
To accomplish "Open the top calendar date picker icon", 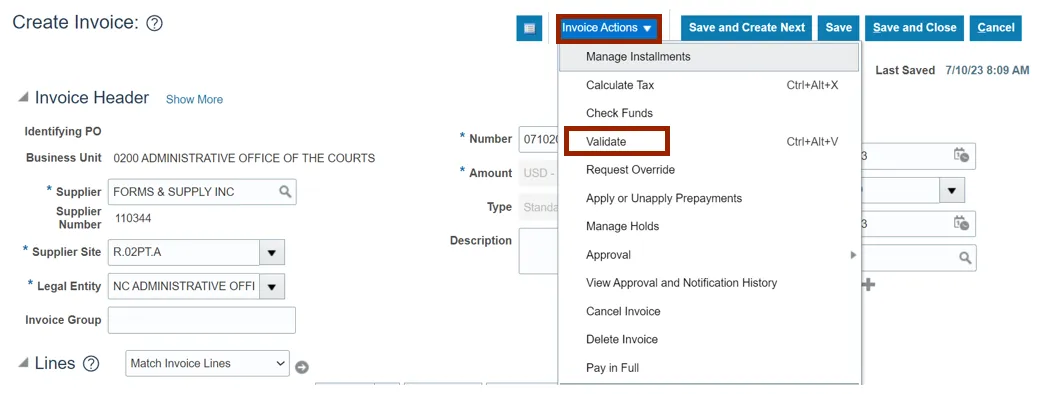I will (961, 155).
